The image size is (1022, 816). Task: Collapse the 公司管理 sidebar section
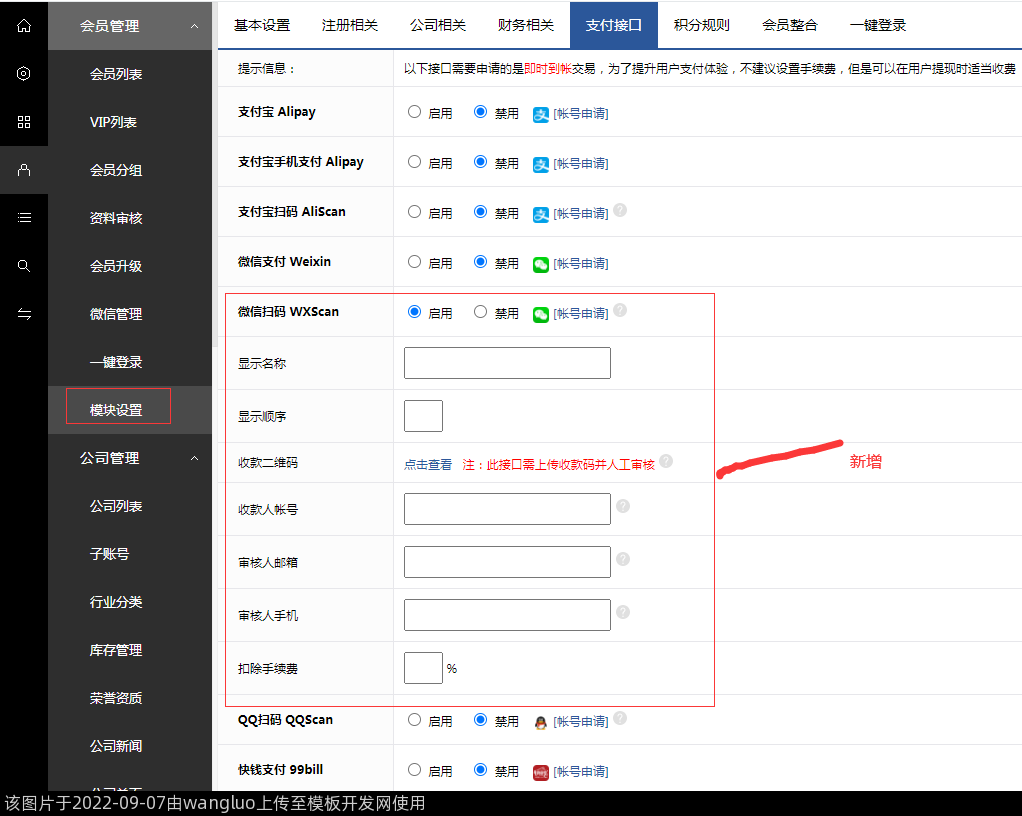pos(194,458)
